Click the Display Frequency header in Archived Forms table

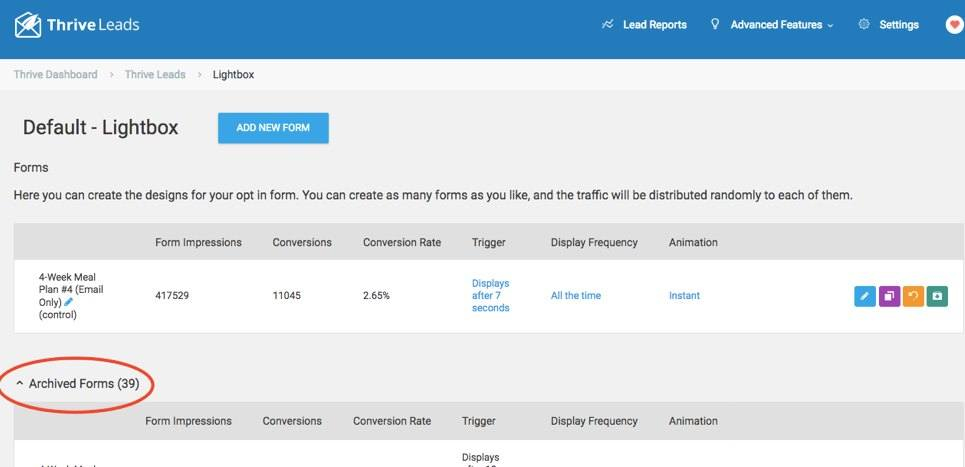click(x=594, y=421)
